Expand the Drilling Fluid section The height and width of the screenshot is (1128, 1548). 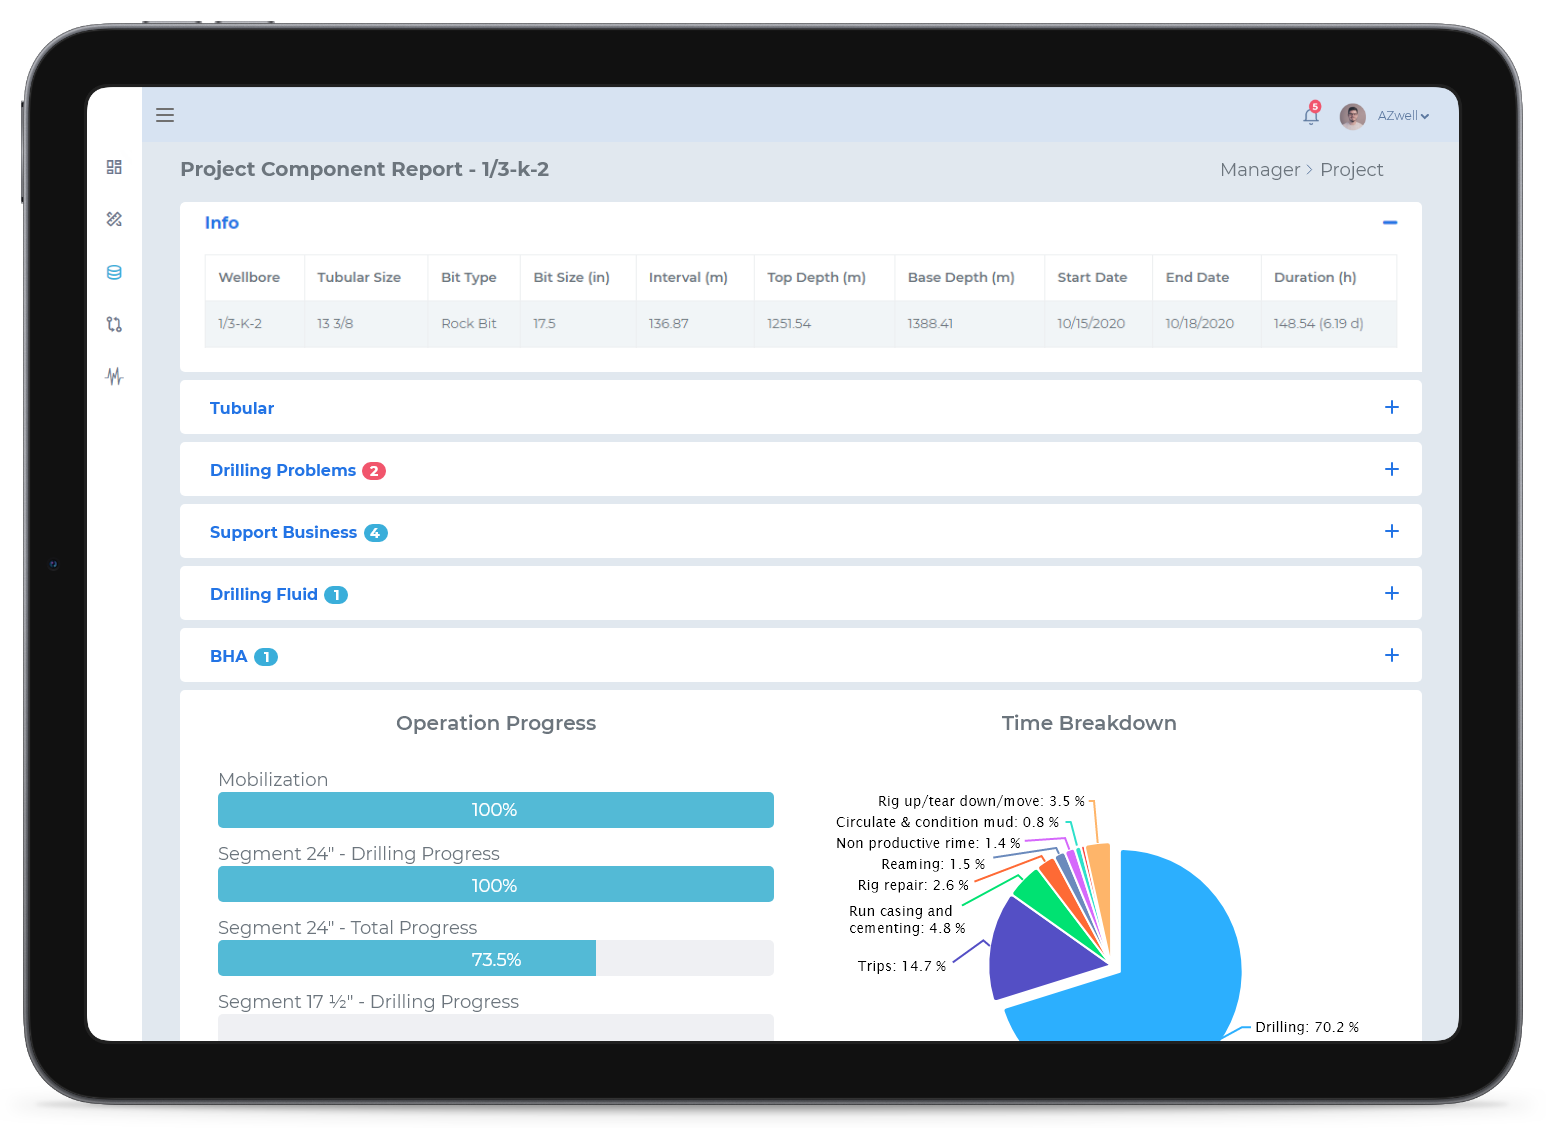1391,593
